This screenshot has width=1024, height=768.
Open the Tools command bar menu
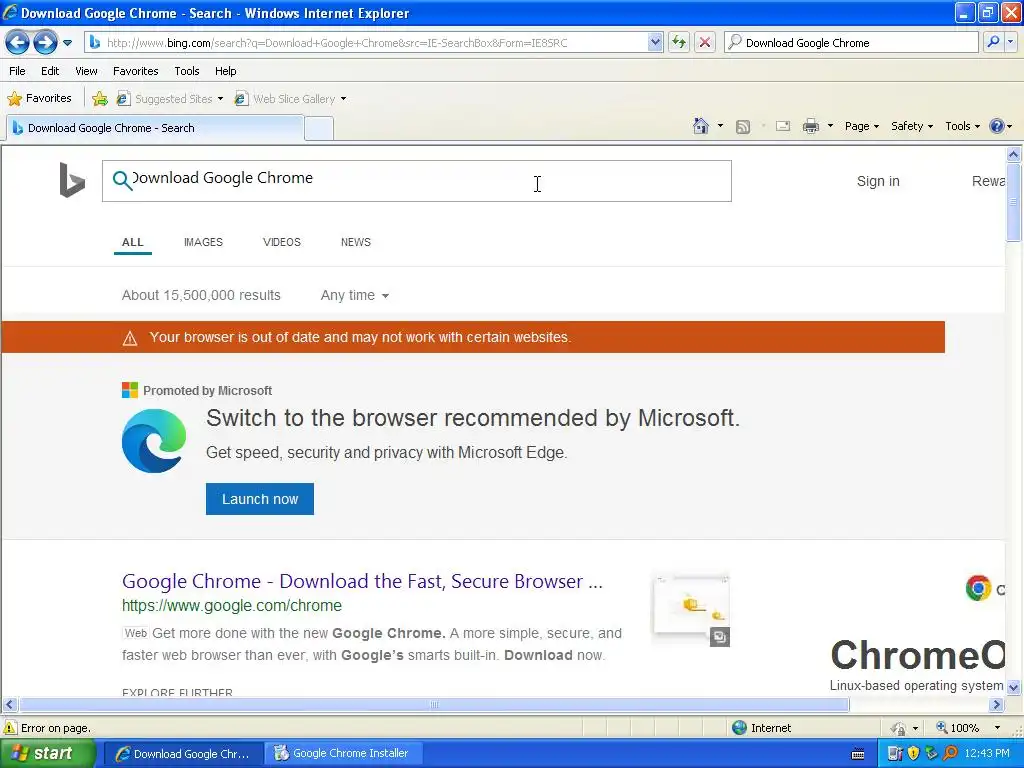point(963,126)
